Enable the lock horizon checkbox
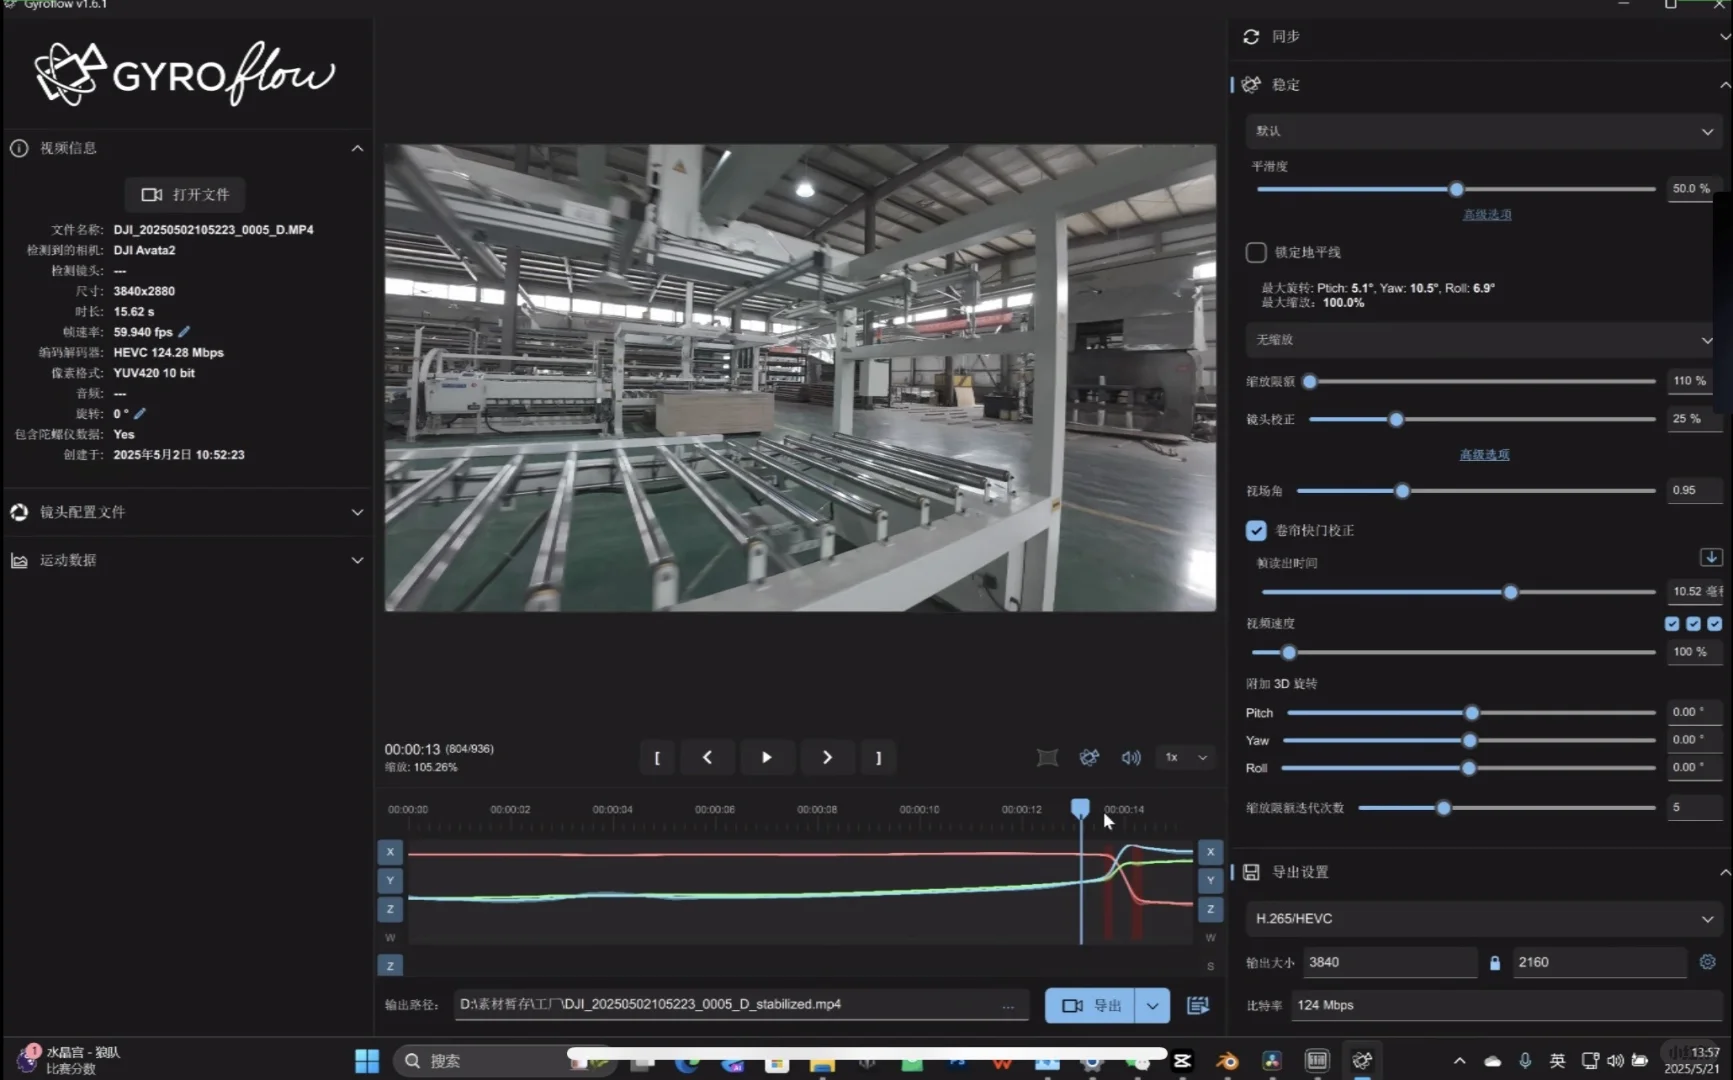This screenshot has width=1733, height=1080. pyautogui.click(x=1256, y=252)
